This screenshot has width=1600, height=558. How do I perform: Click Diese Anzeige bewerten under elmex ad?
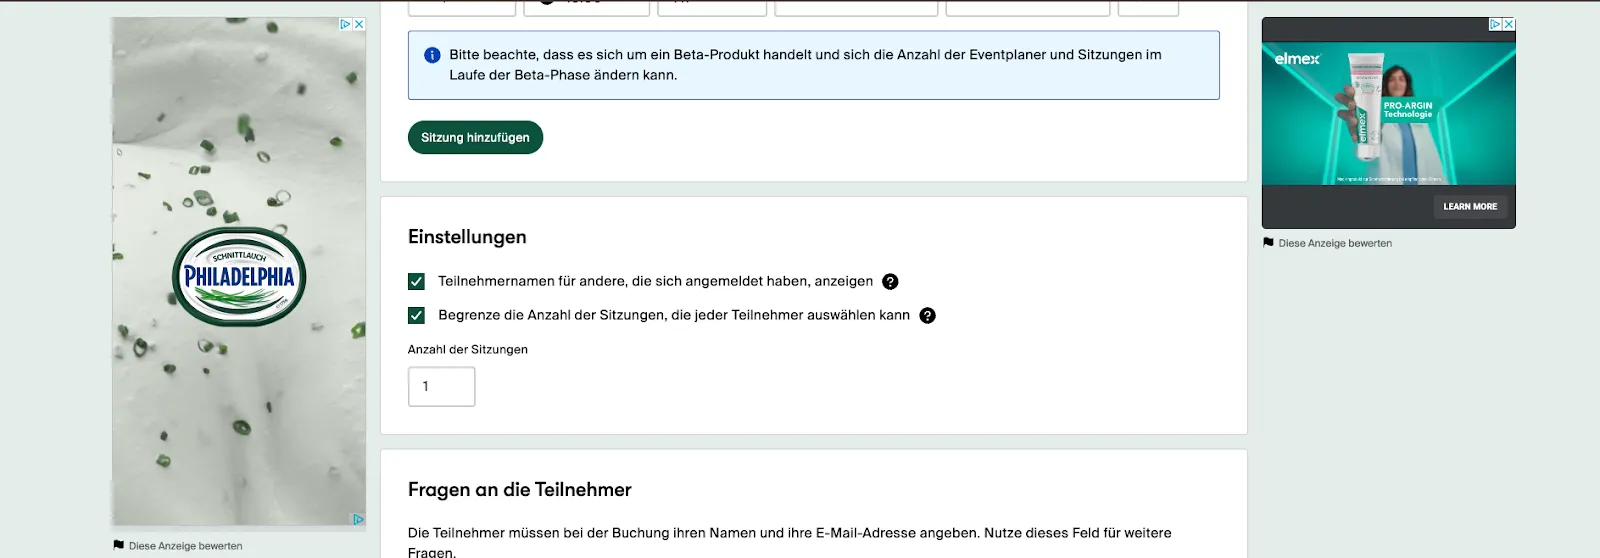coord(1335,243)
